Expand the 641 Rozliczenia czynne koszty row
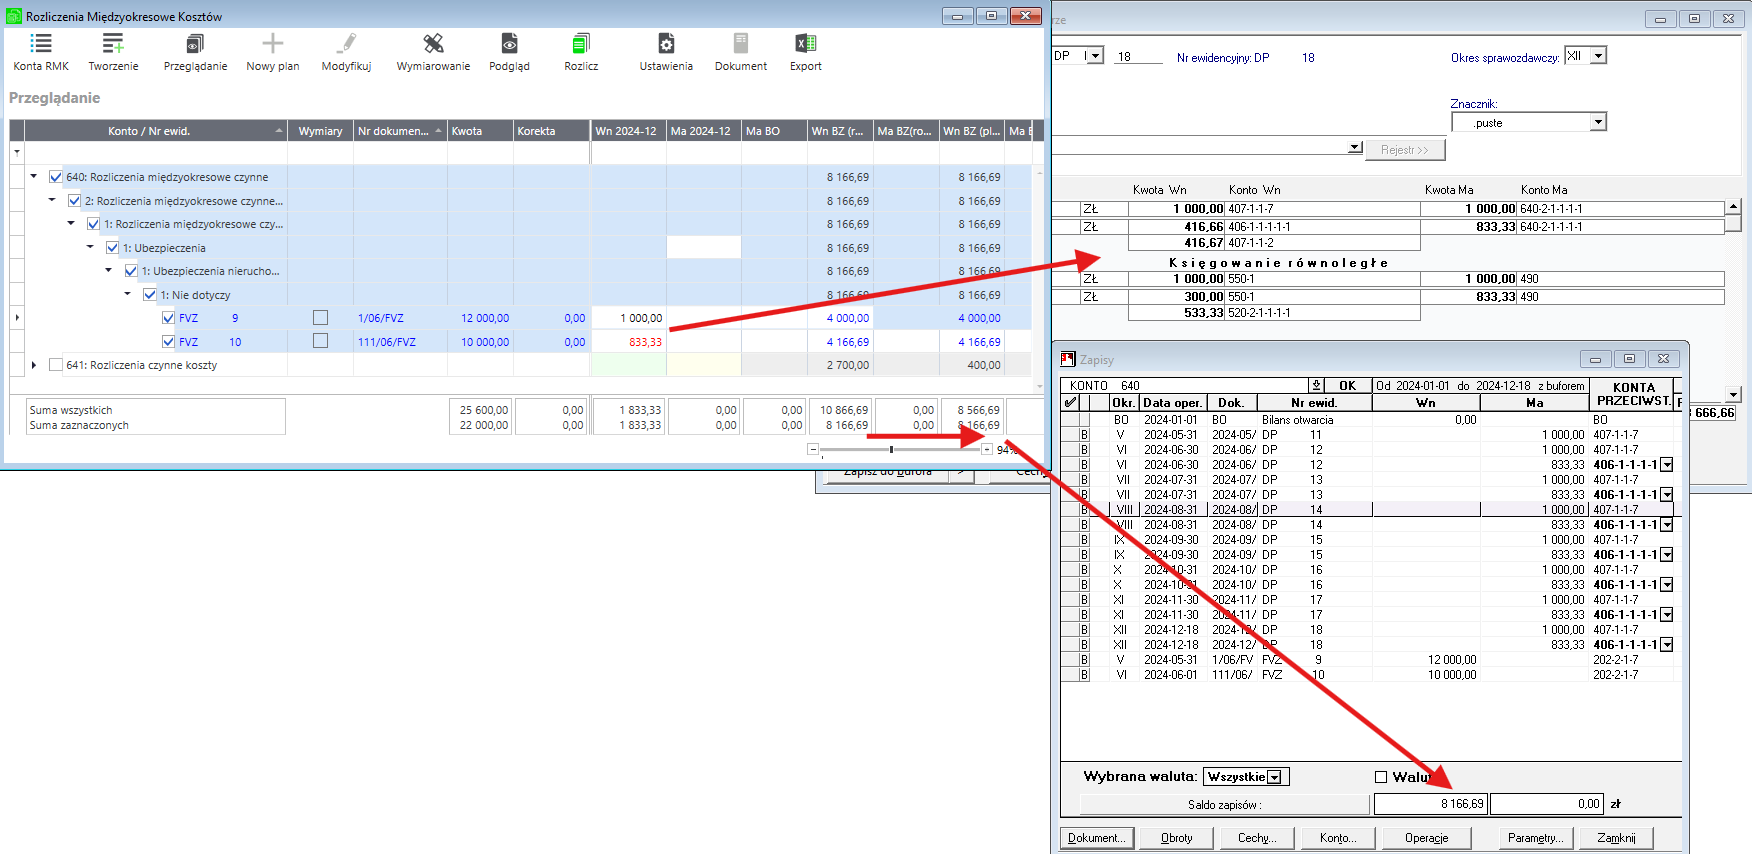This screenshot has height=854, width=1752. [34, 365]
